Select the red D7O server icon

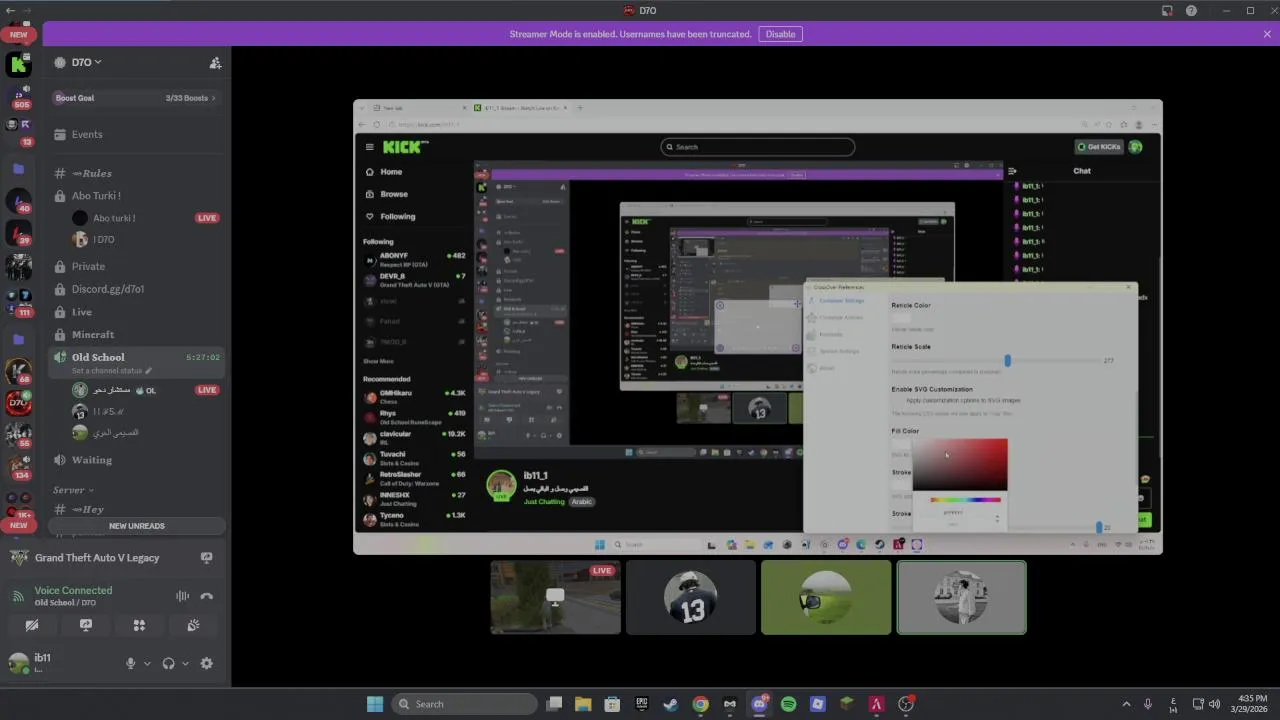pyautogui.click(x=18, y=403)
